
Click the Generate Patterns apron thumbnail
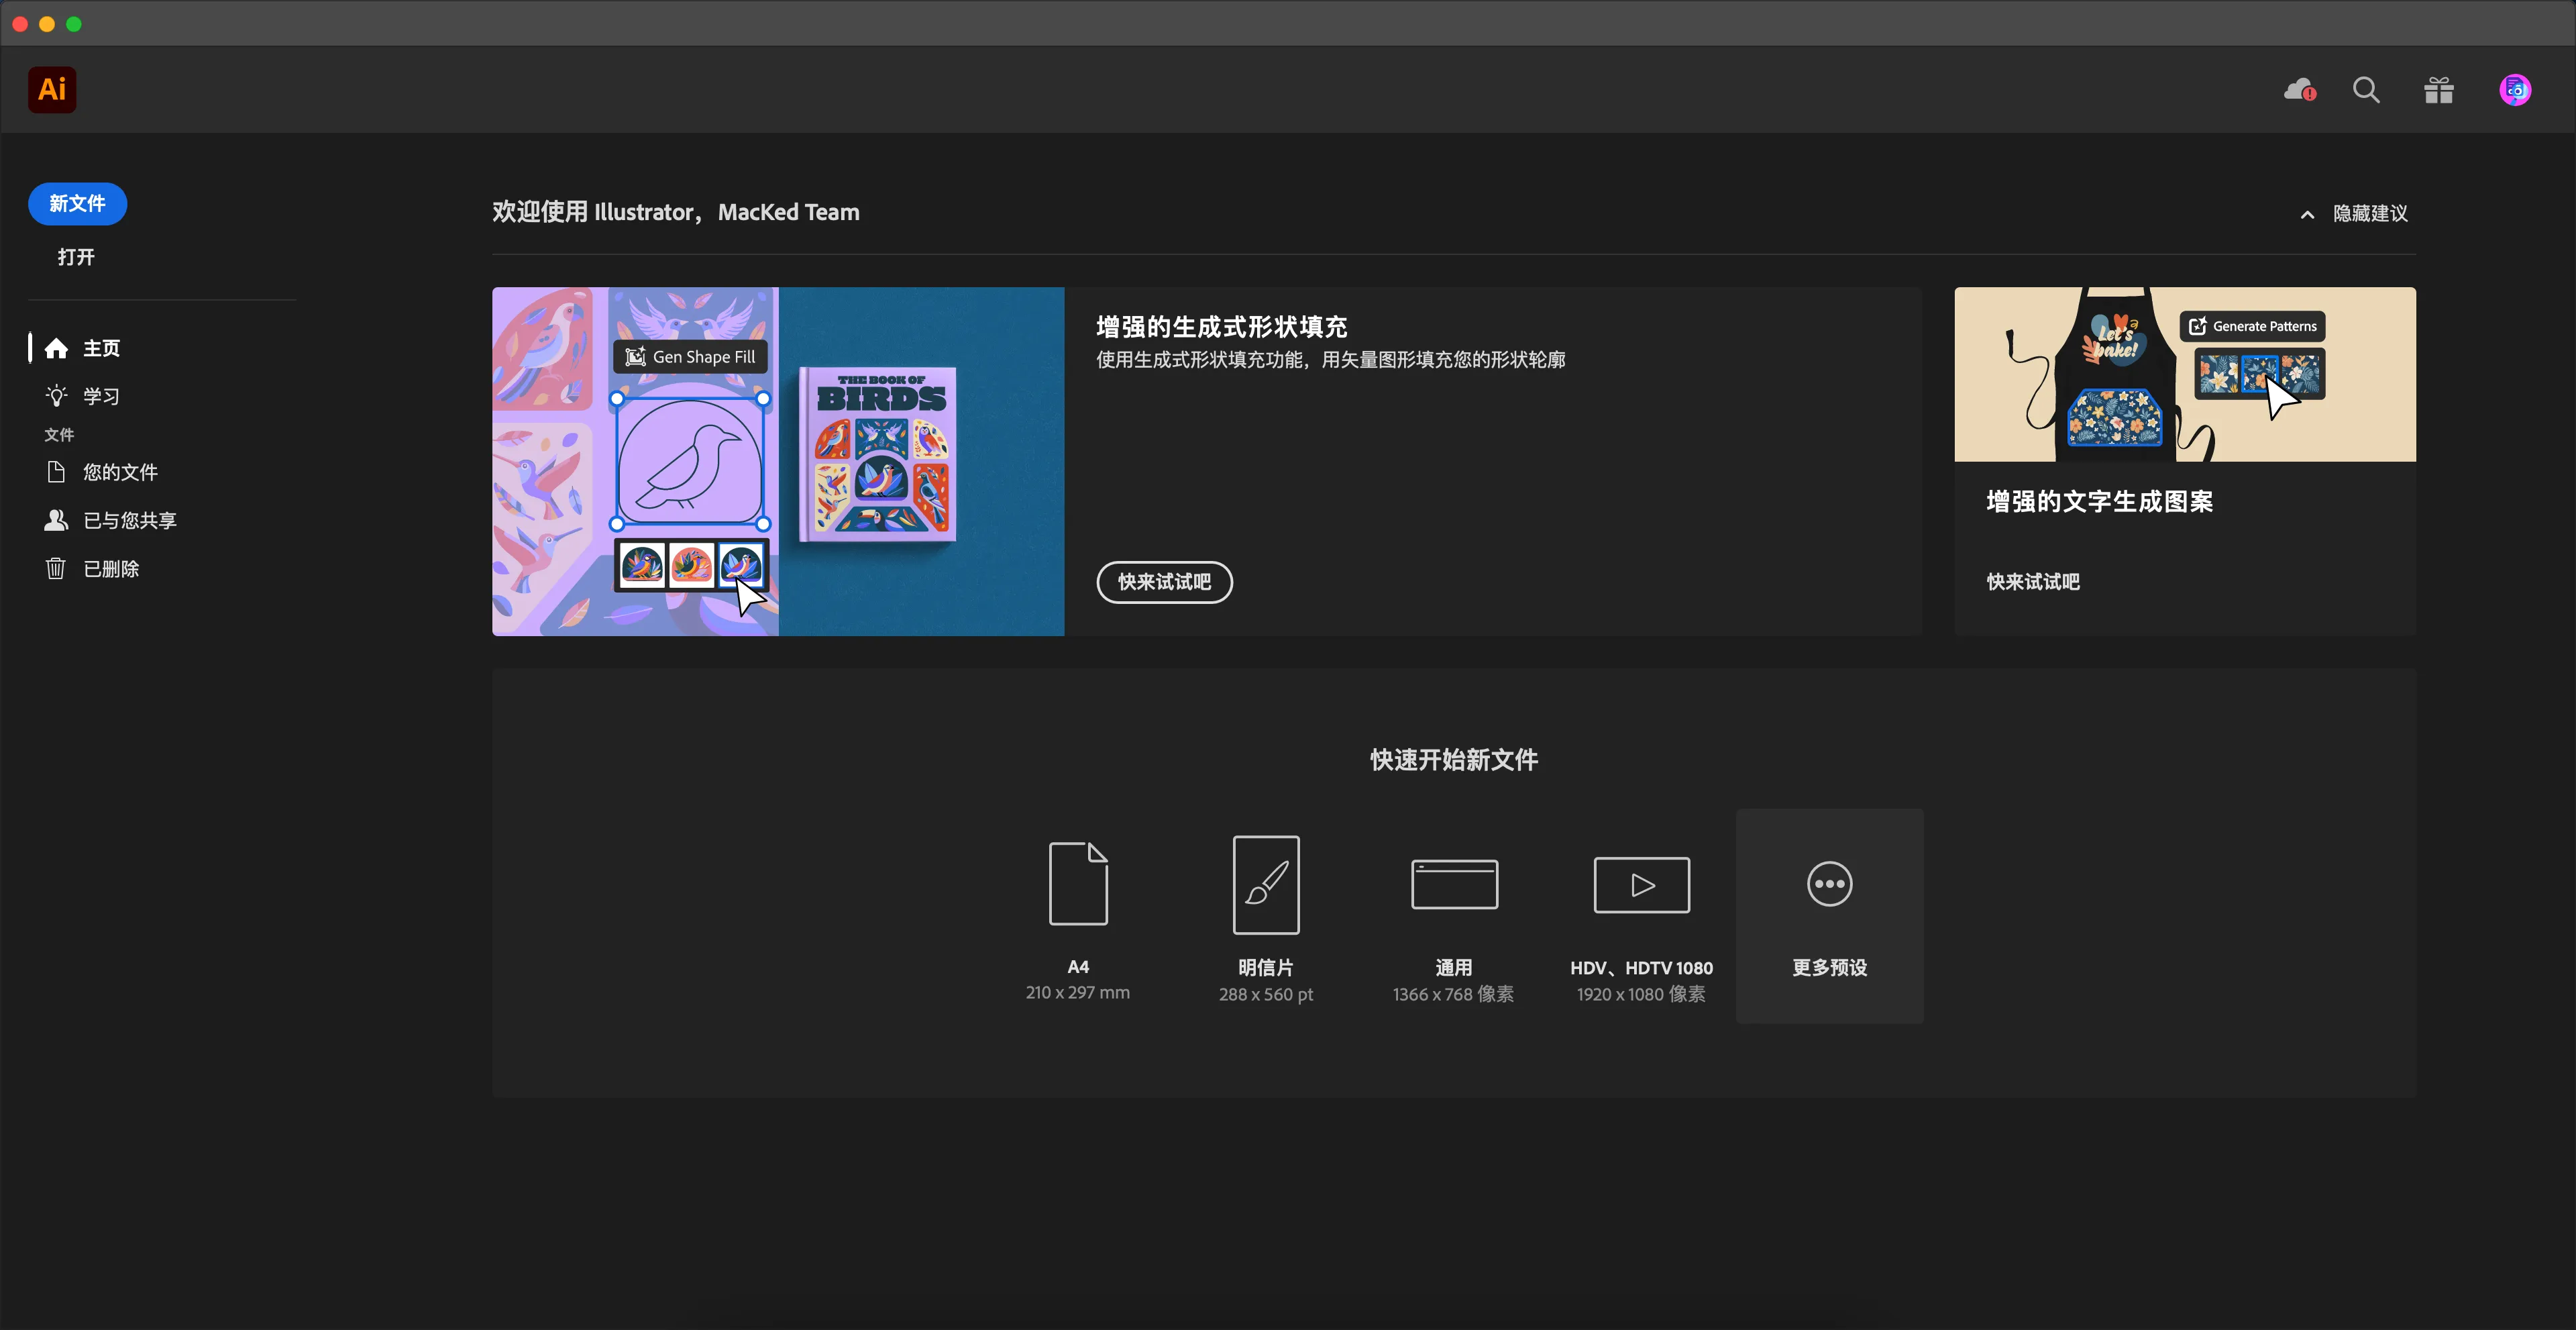[2184, 375]
